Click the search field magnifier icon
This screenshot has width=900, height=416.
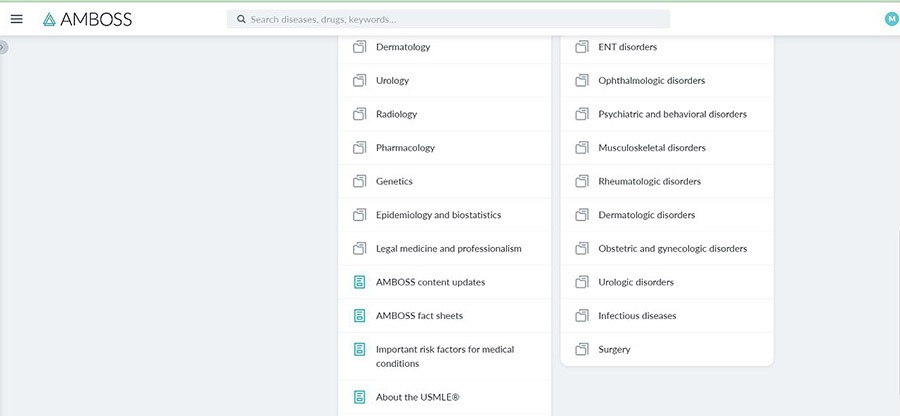[241, 19]
